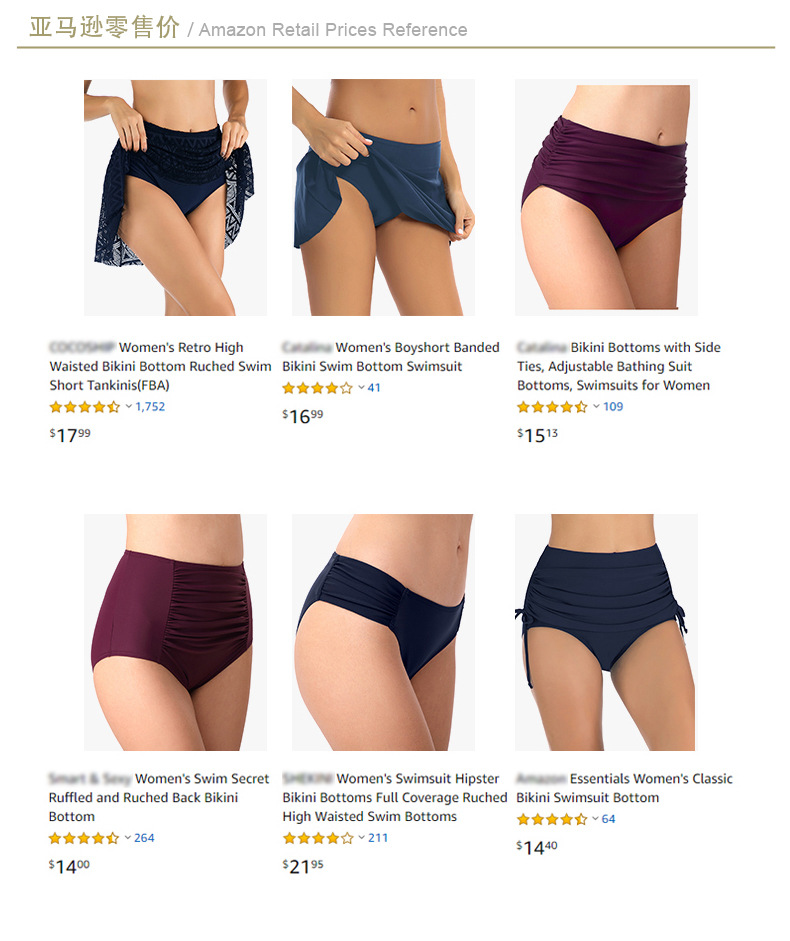Open the blue boyshort skirted swim bottom image
This screenshot has width=790, height=941.
383,197
